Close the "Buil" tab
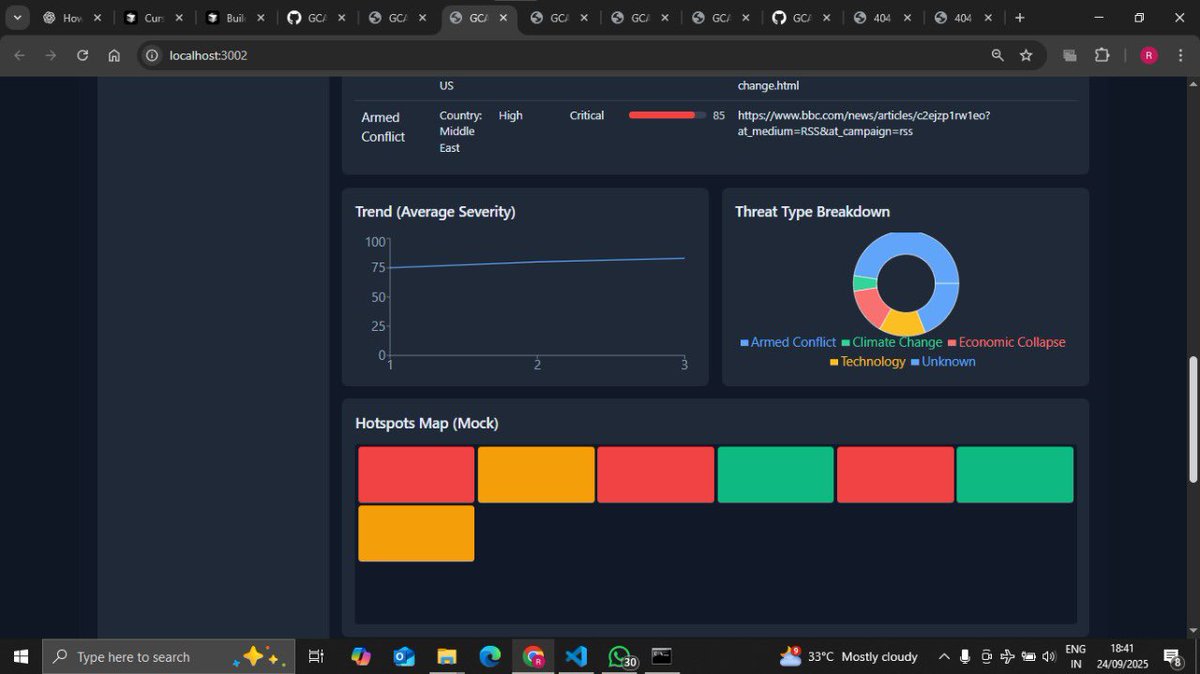 click(260, 18)
